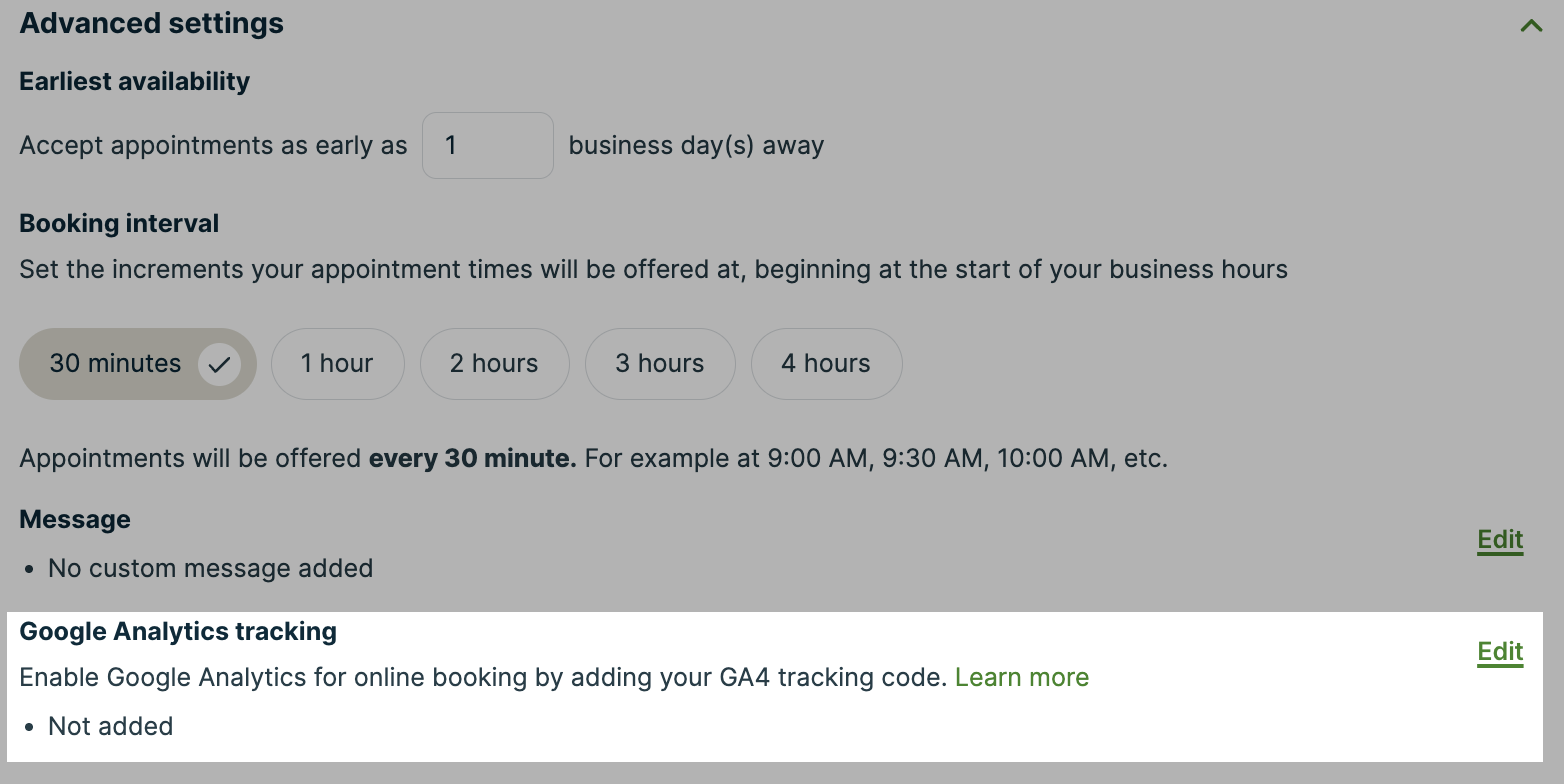Switch booking interval to 4 hours

pyautogui.click(x=826, y=364)
